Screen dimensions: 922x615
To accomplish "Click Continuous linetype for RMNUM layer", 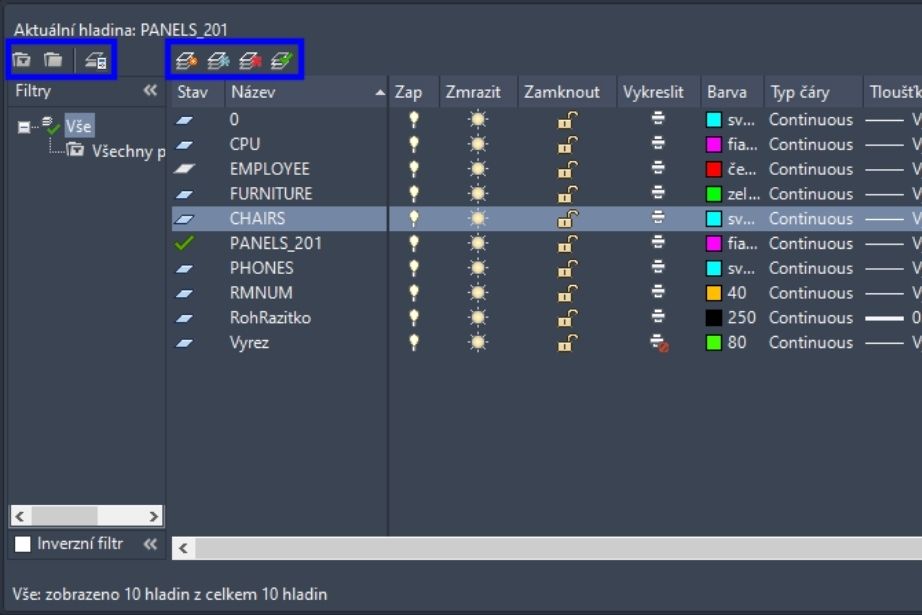I will [810, 293].
